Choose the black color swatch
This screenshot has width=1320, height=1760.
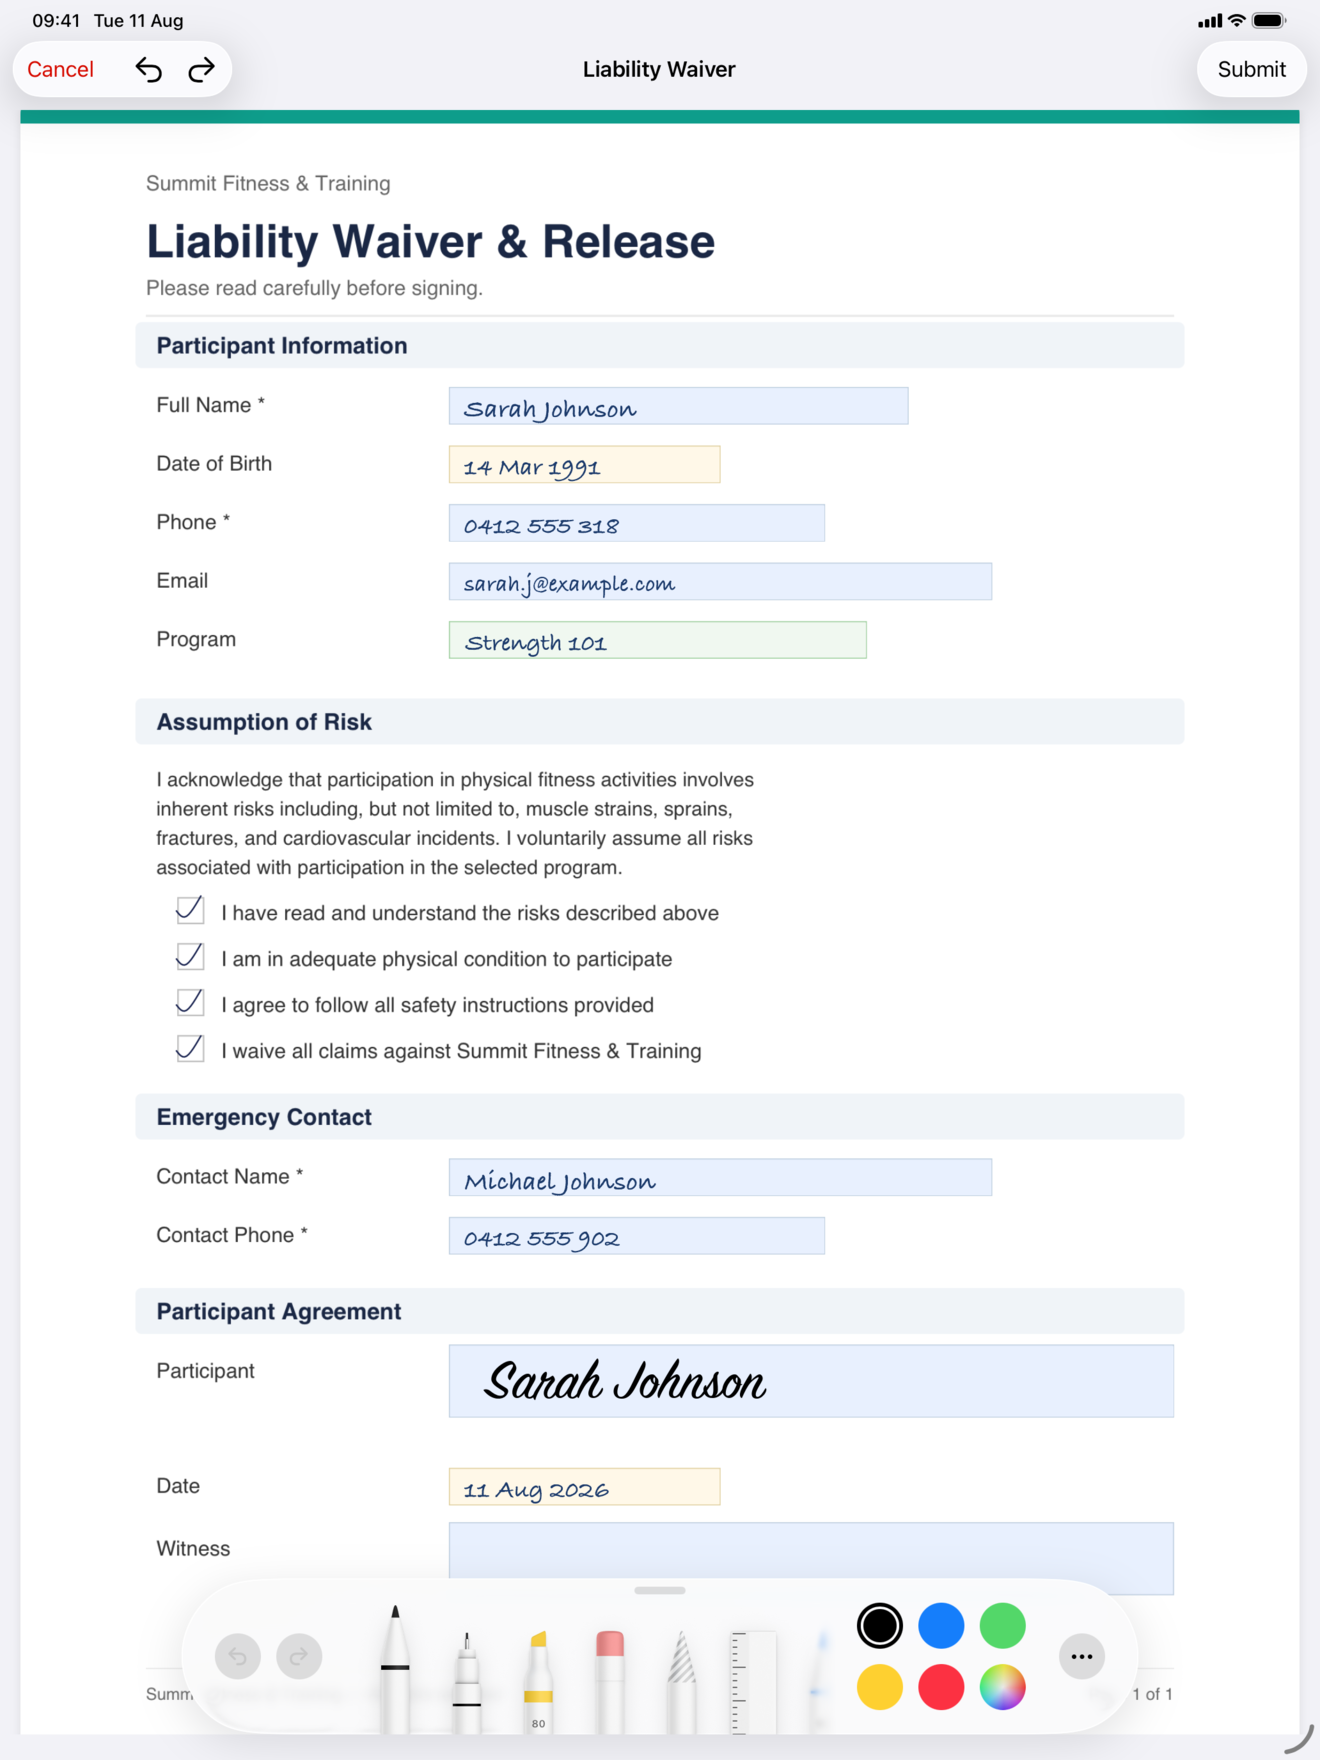(880, 1626)
